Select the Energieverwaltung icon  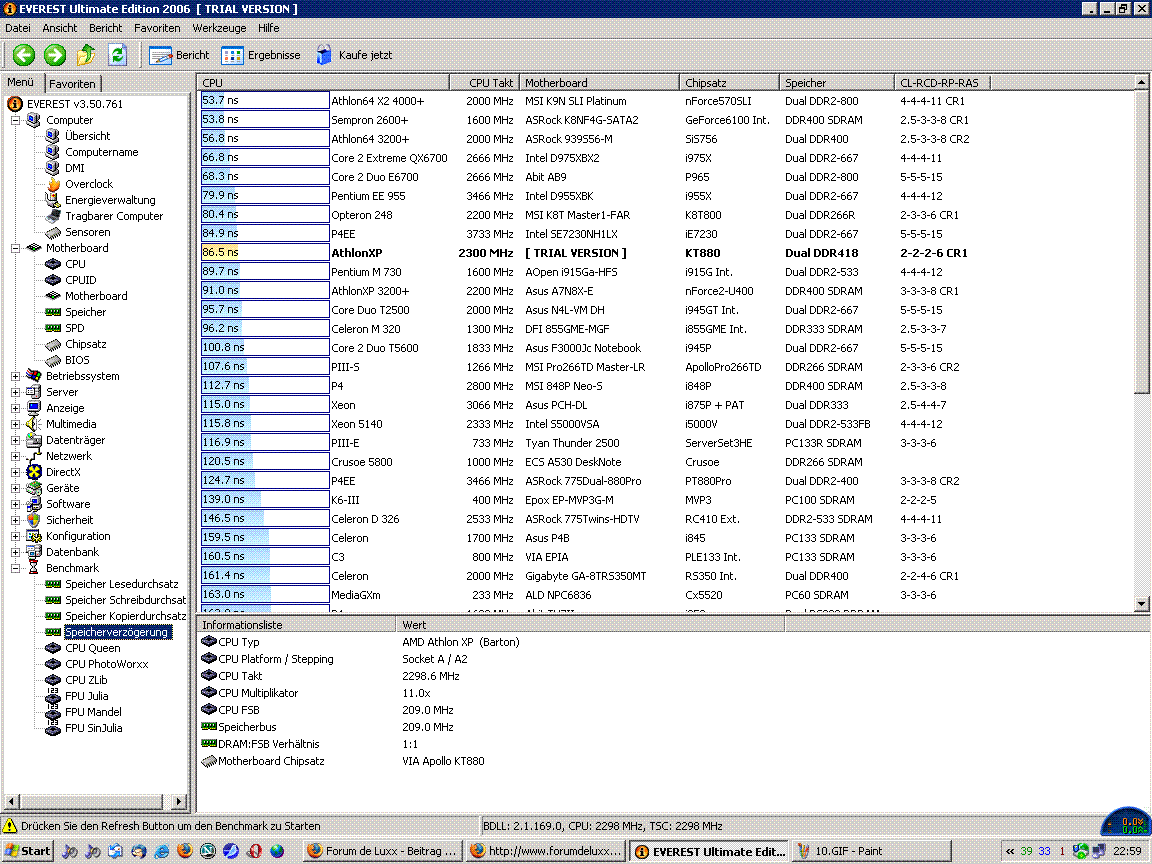(x=53, y=200)
